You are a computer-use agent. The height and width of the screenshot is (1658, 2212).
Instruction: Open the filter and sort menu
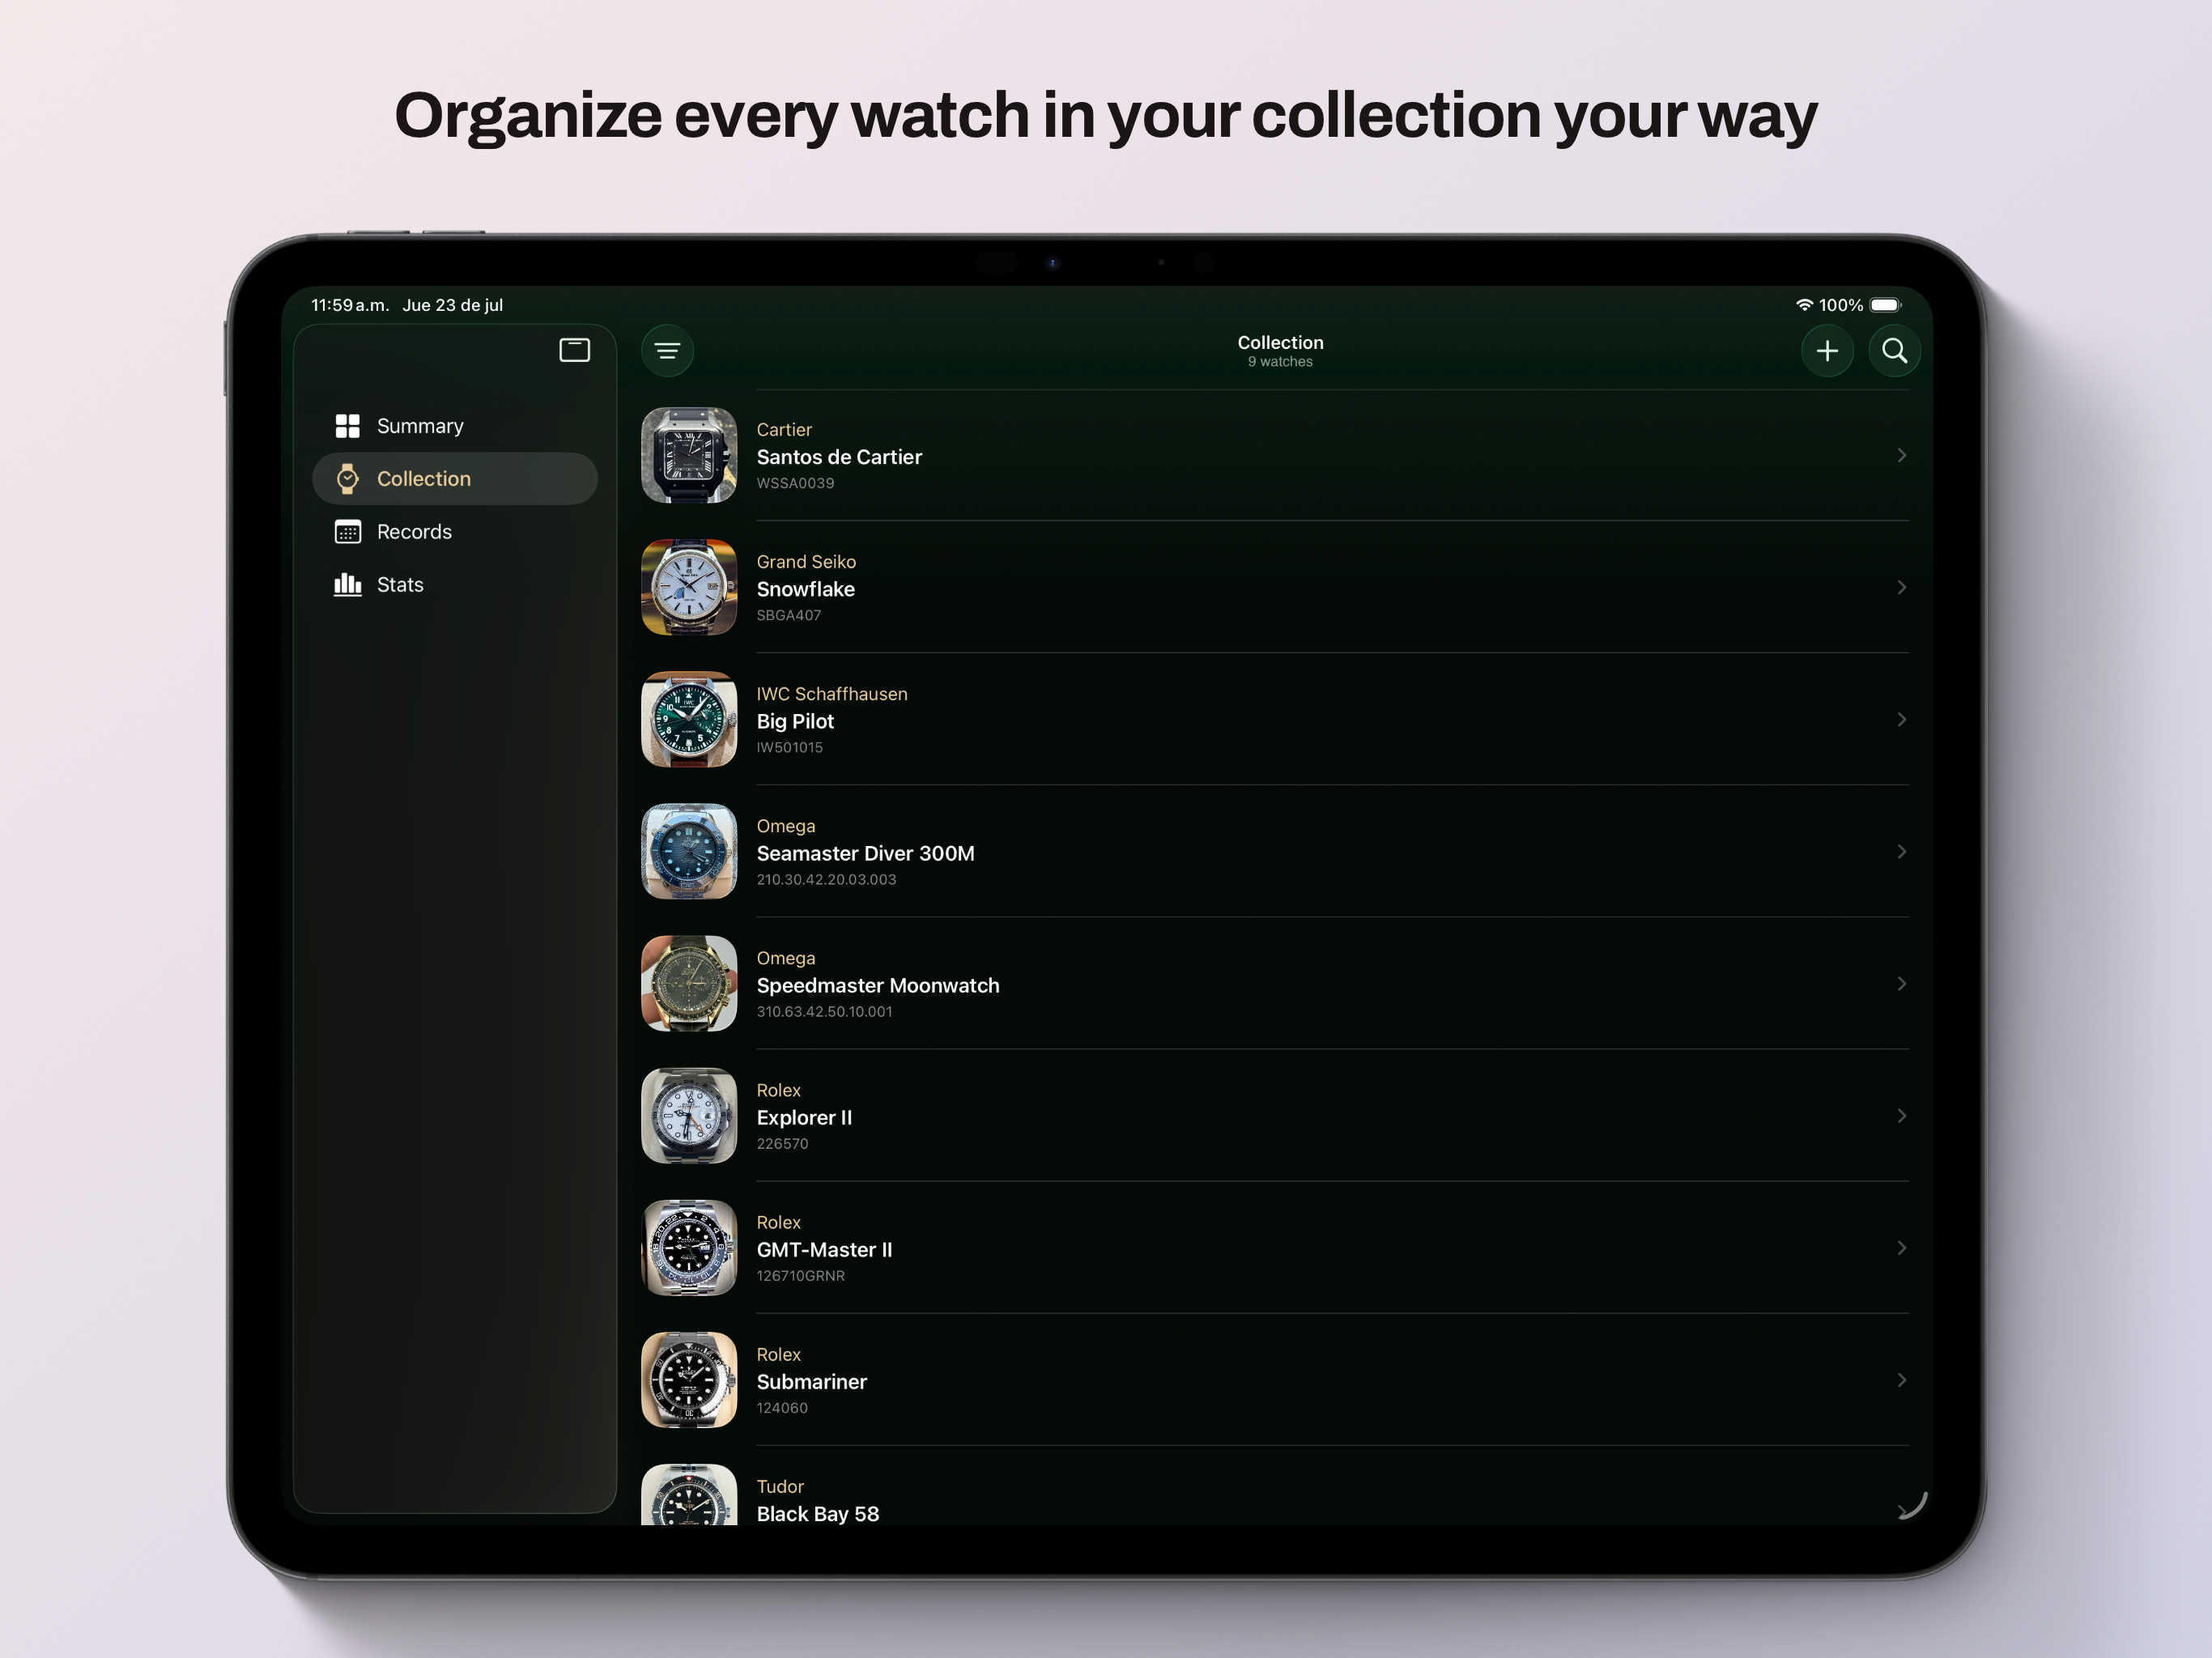coord(667,351)
